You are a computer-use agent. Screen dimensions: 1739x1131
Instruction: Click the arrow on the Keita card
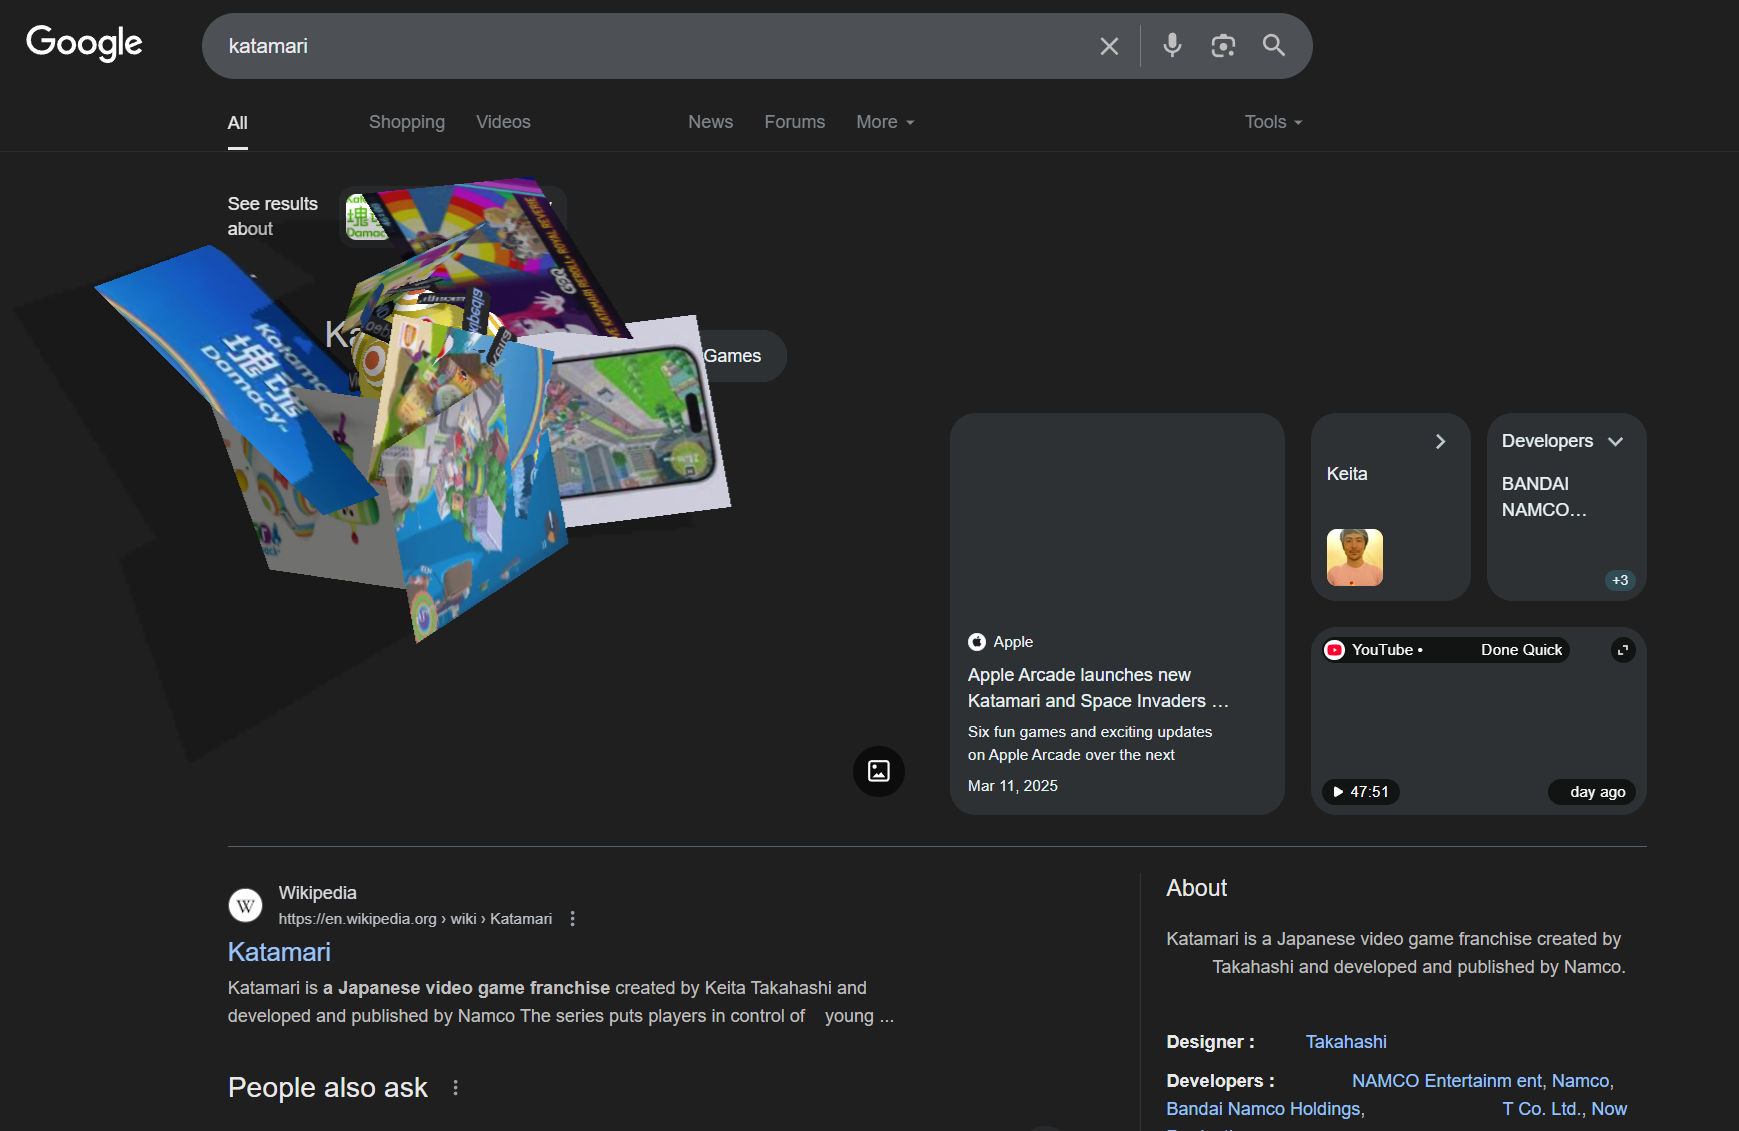pyautogui.click(x=1440, y=441)
